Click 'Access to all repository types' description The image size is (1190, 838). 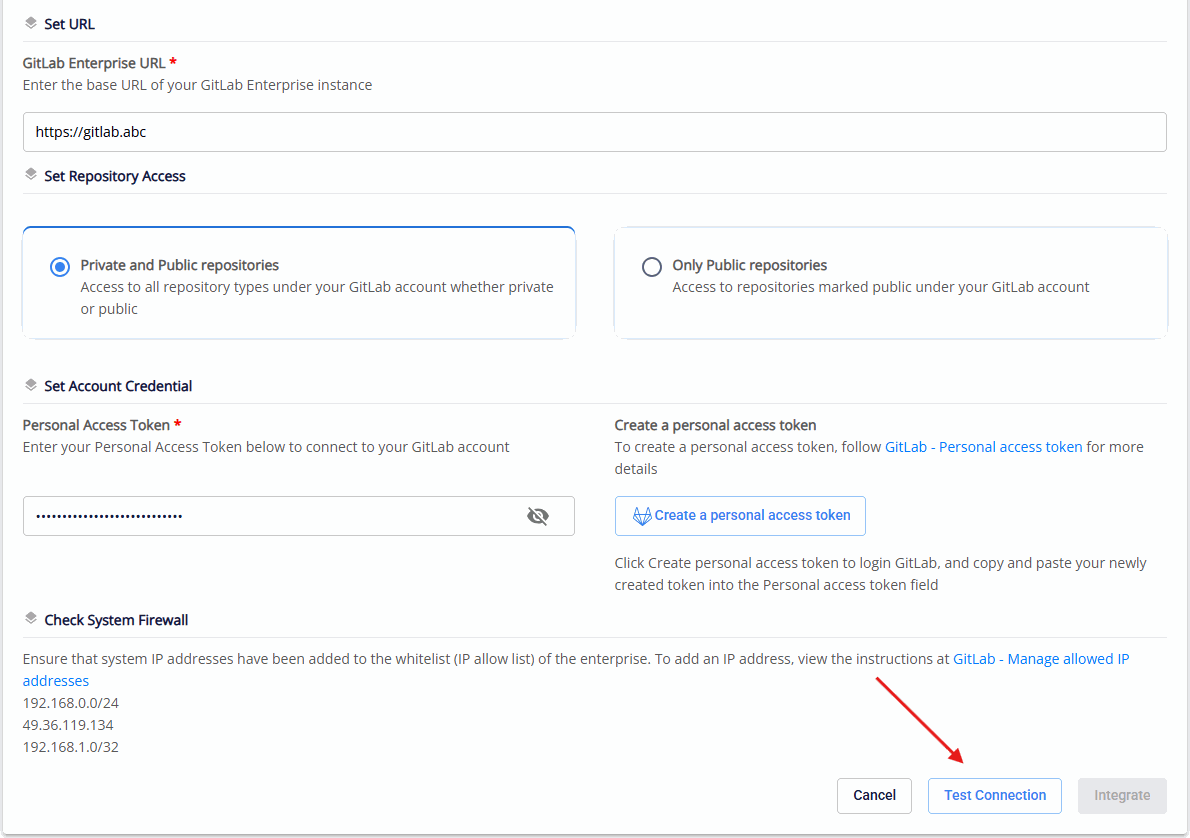click(317, 298)
